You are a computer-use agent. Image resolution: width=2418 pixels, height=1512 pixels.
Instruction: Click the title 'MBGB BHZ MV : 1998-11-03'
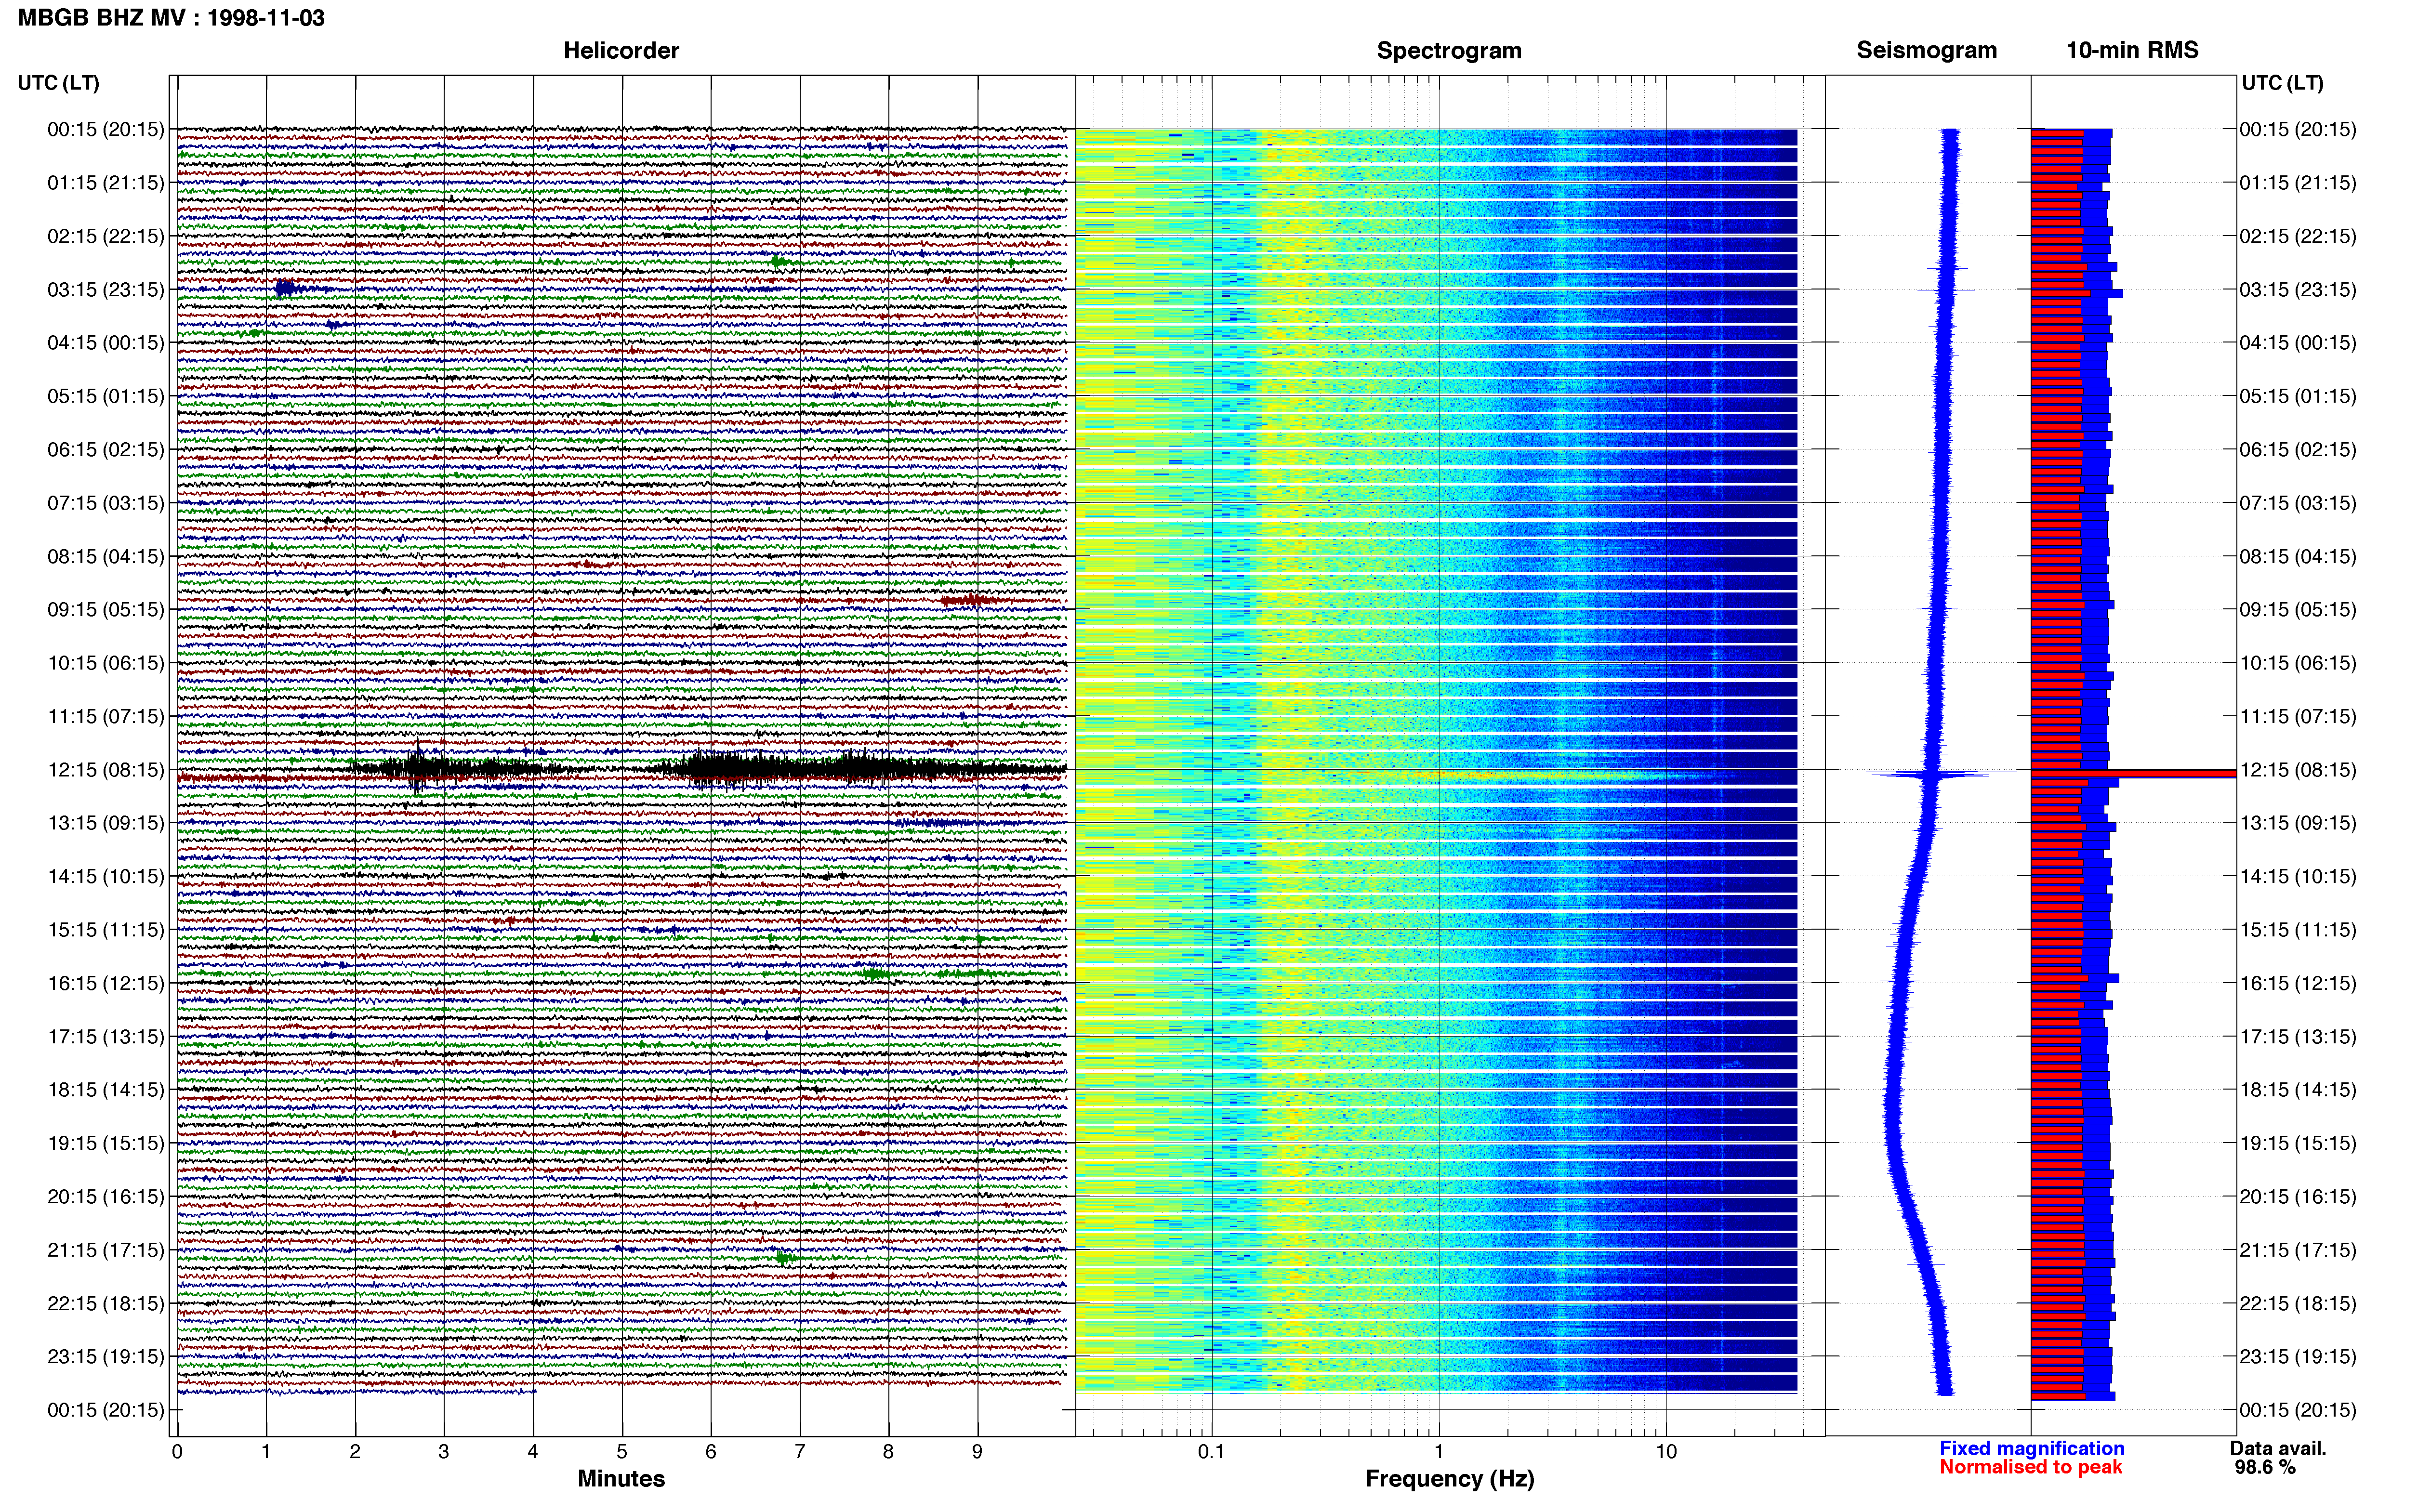coord(171,17)
